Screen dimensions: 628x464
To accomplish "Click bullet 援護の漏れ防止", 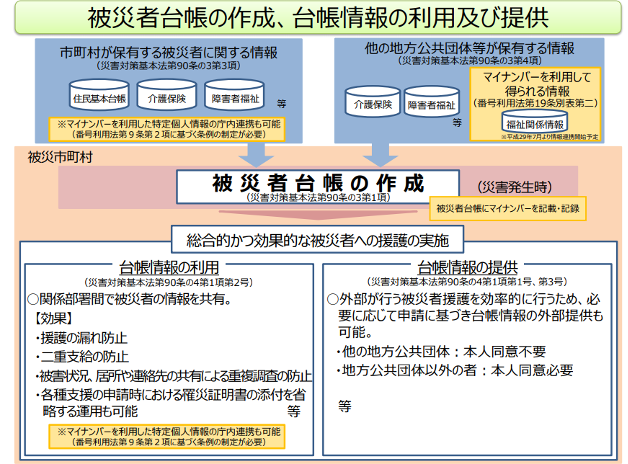I will tap(81, 338).
